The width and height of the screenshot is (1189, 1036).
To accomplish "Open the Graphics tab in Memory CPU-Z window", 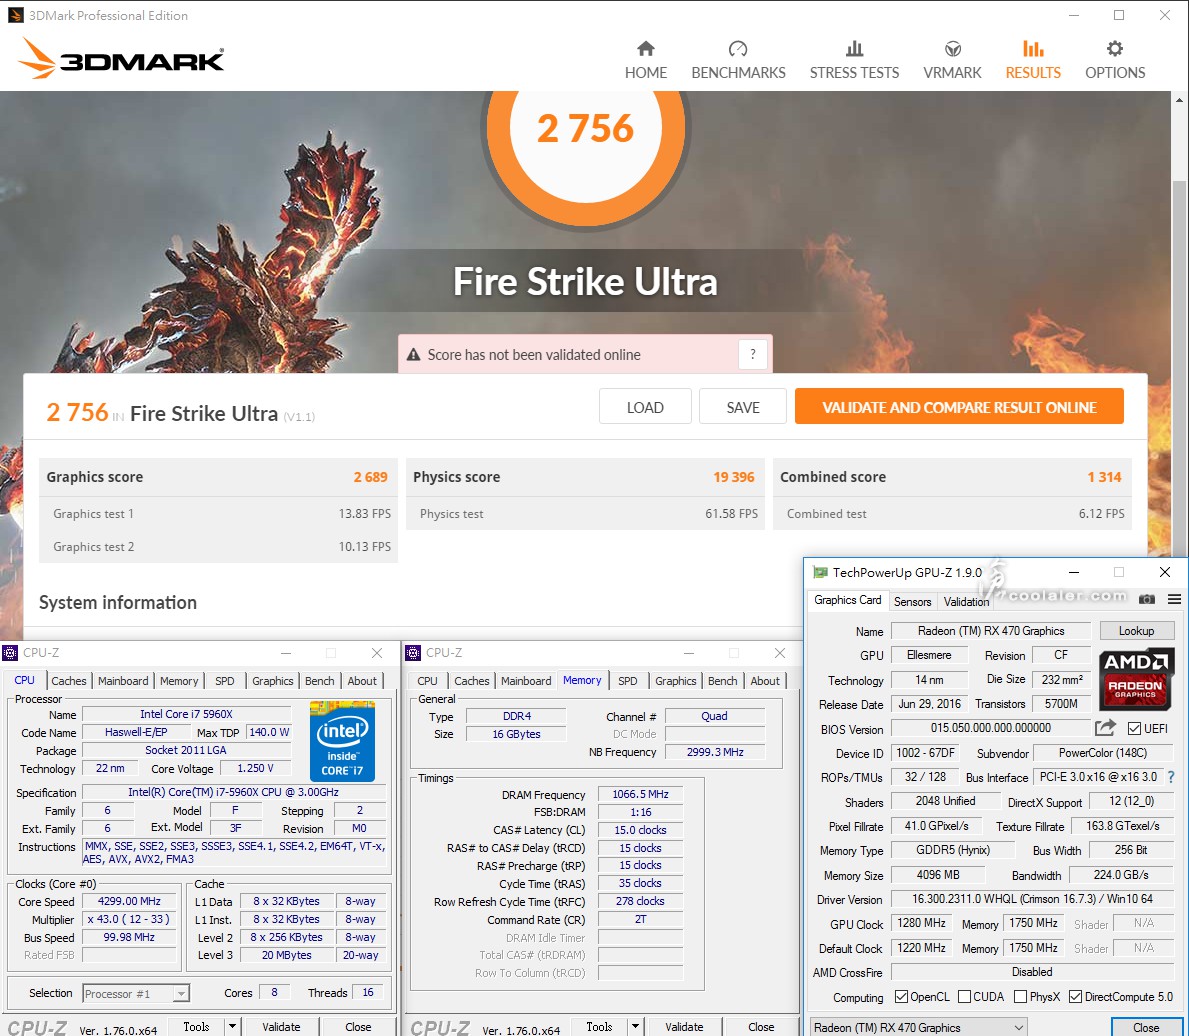I will [676, 681].
